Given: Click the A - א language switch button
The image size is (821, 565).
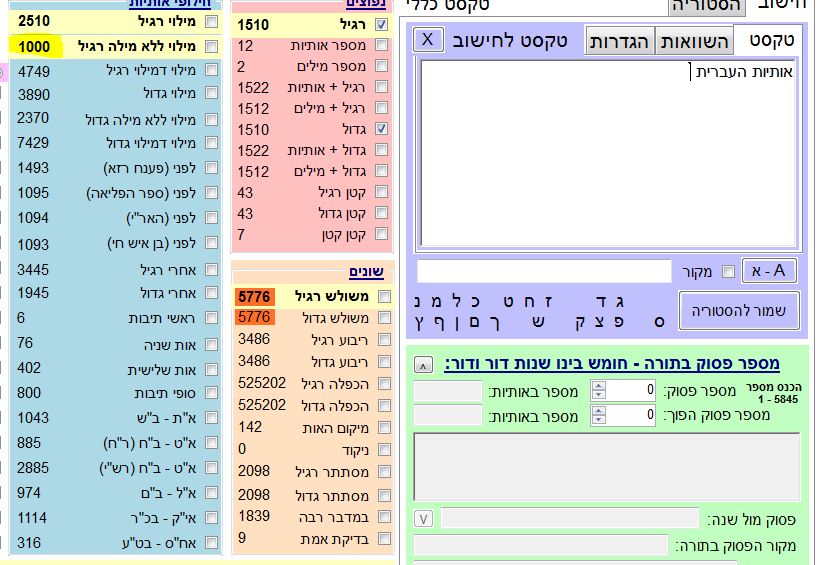Looking at the screenshot, I should pos(769,270).
